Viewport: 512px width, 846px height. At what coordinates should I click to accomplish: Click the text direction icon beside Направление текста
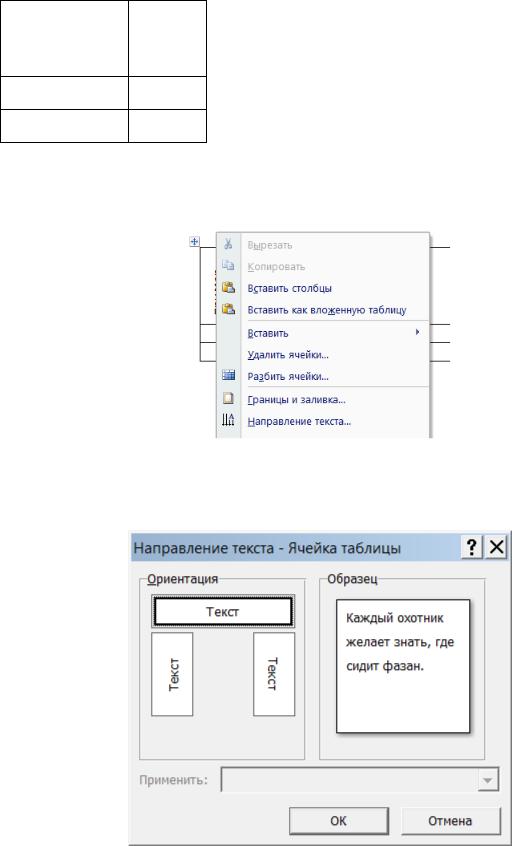coord(228,421)
